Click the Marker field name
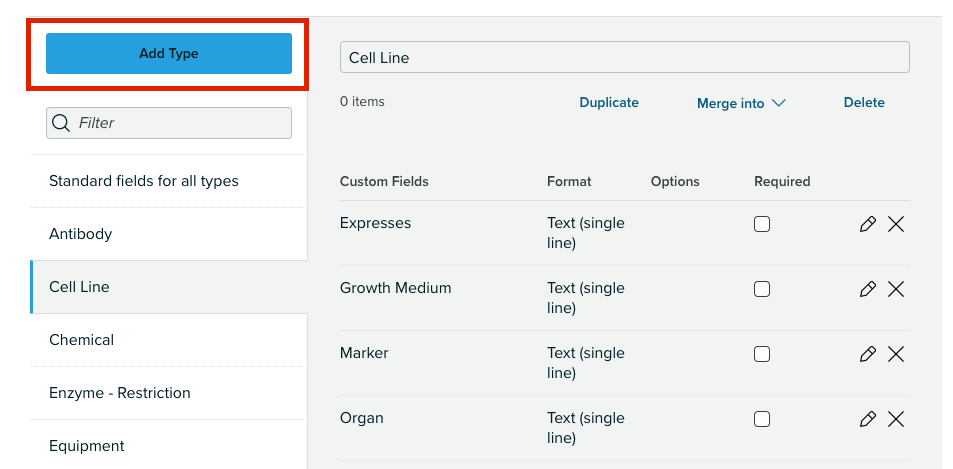Image resolution: width=953 pixels, height=469 pixels. [363, 353]
